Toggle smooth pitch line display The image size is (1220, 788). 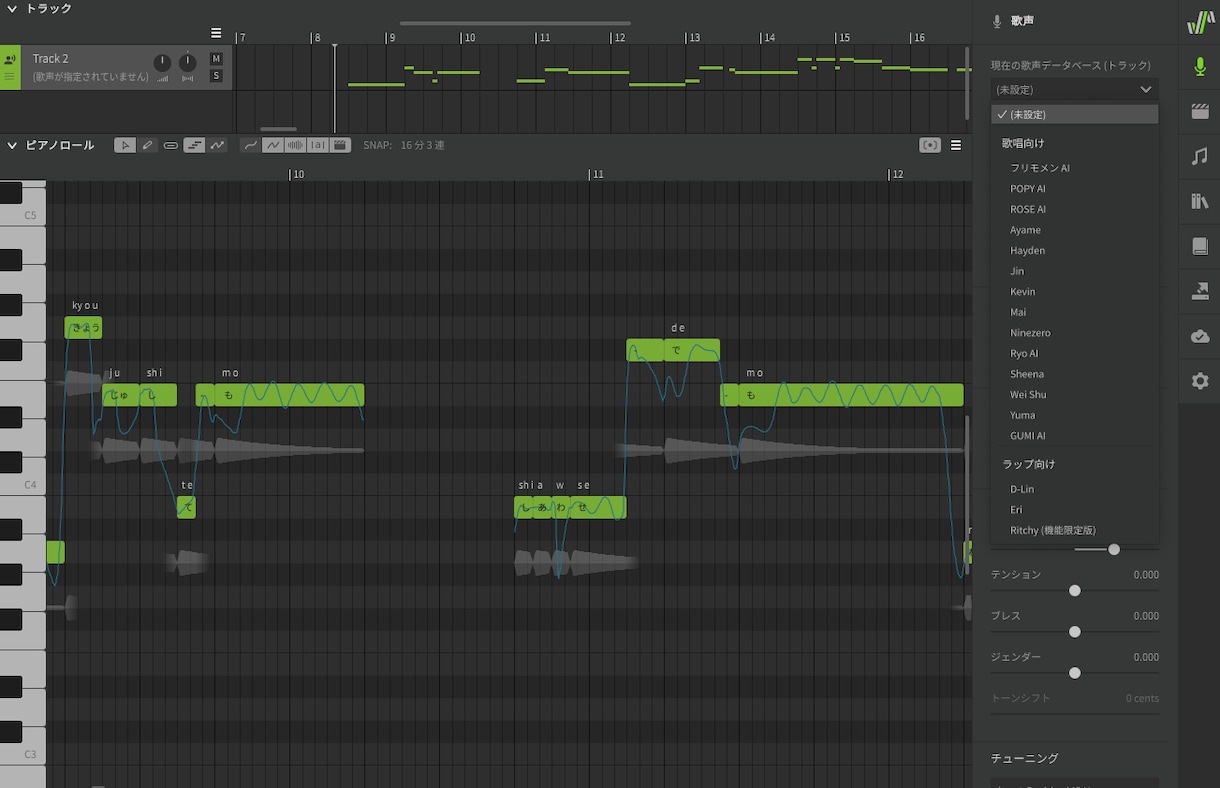pos(250,145)
